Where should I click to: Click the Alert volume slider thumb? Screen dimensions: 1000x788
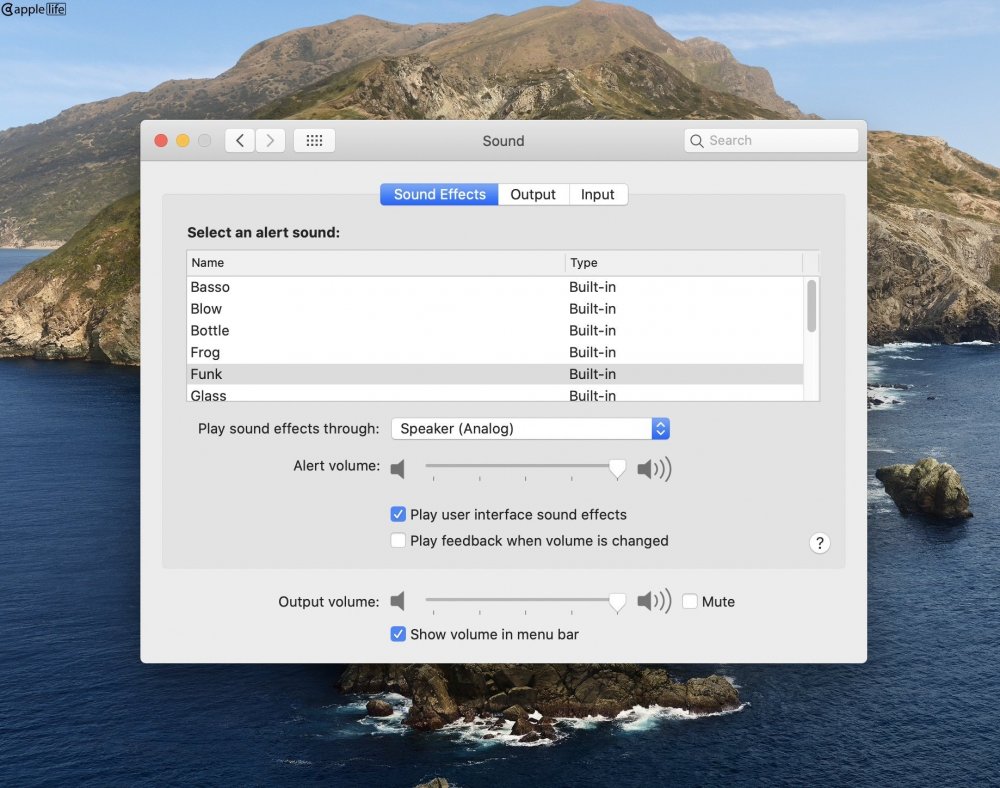[x=617, y=469]
